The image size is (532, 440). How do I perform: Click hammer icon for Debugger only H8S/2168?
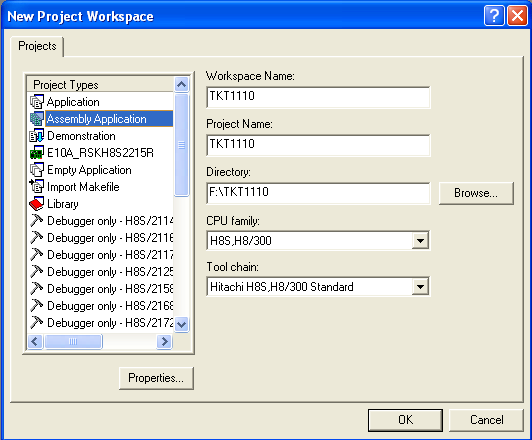37,305
